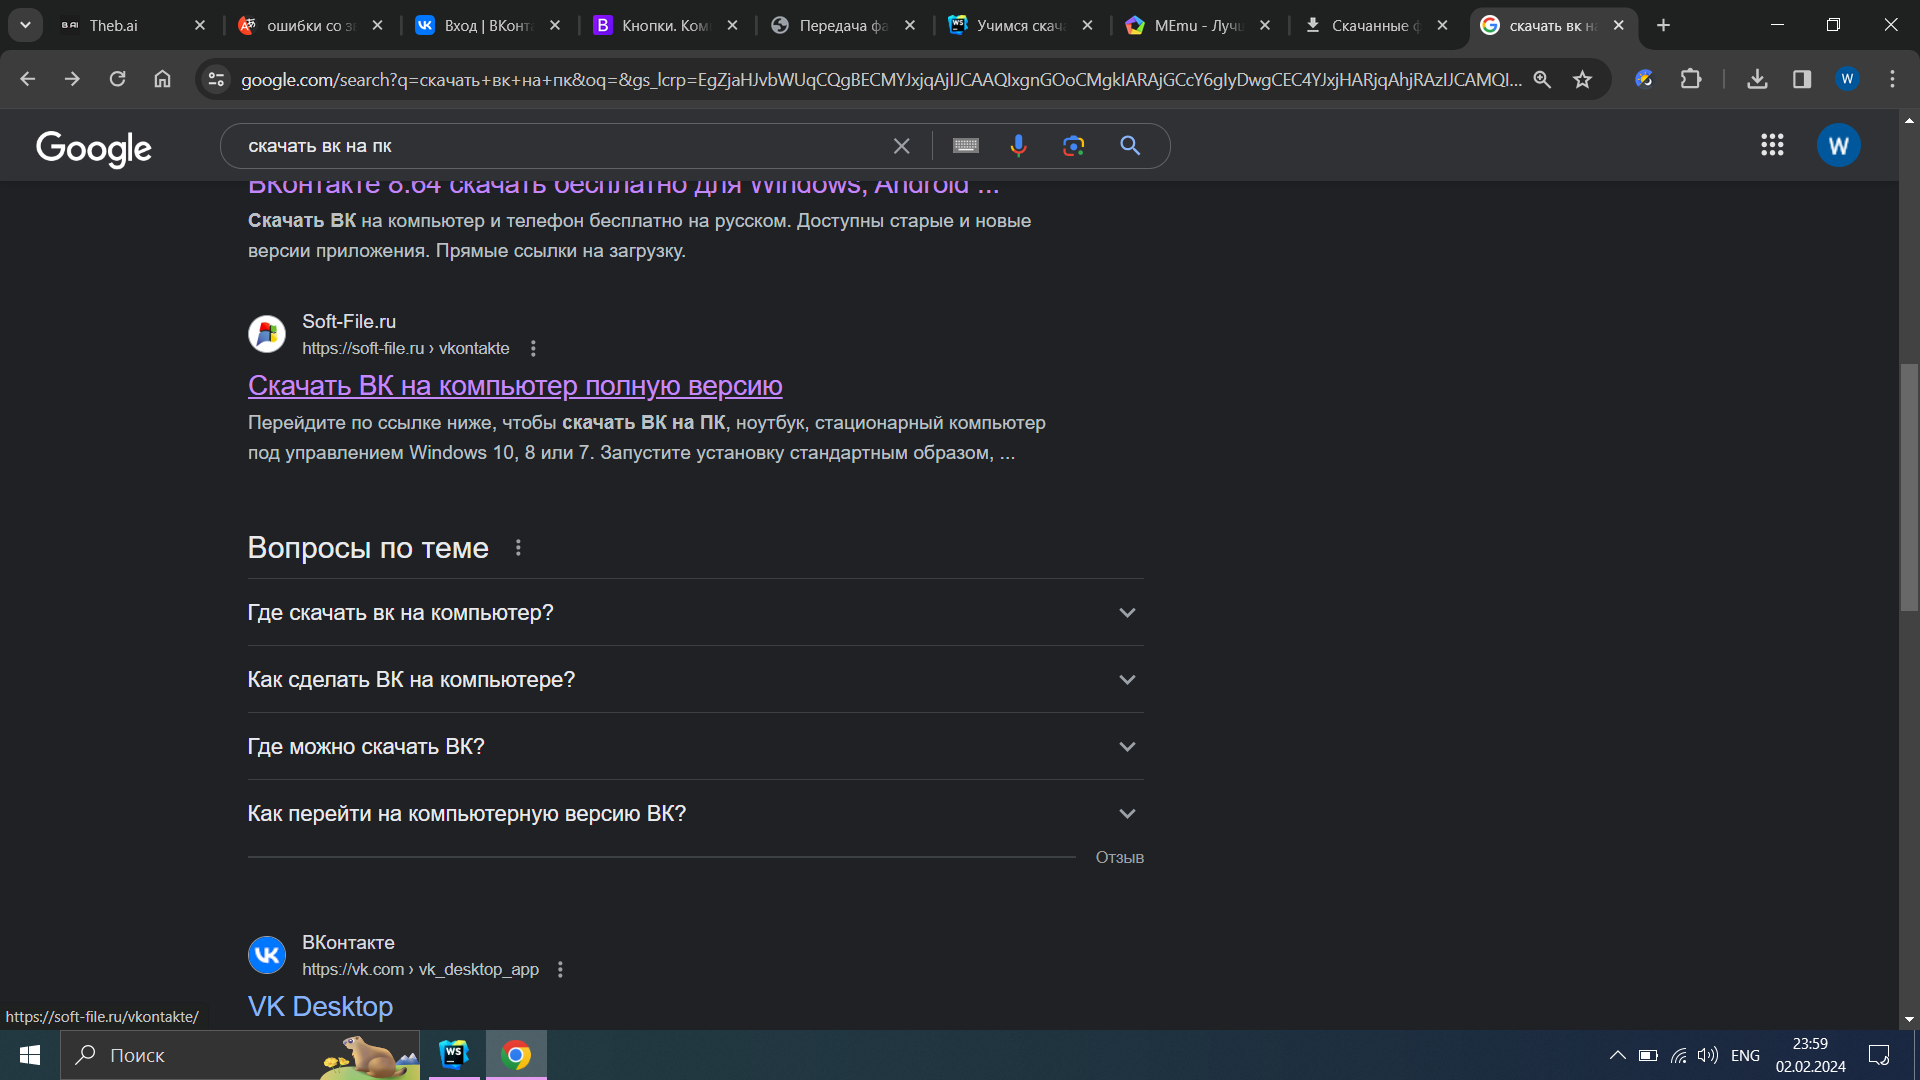The image size is (1920, 1080).
Task: Show hidden system tray icons
Action: pyautogui.click(x=1617, y=1055)
